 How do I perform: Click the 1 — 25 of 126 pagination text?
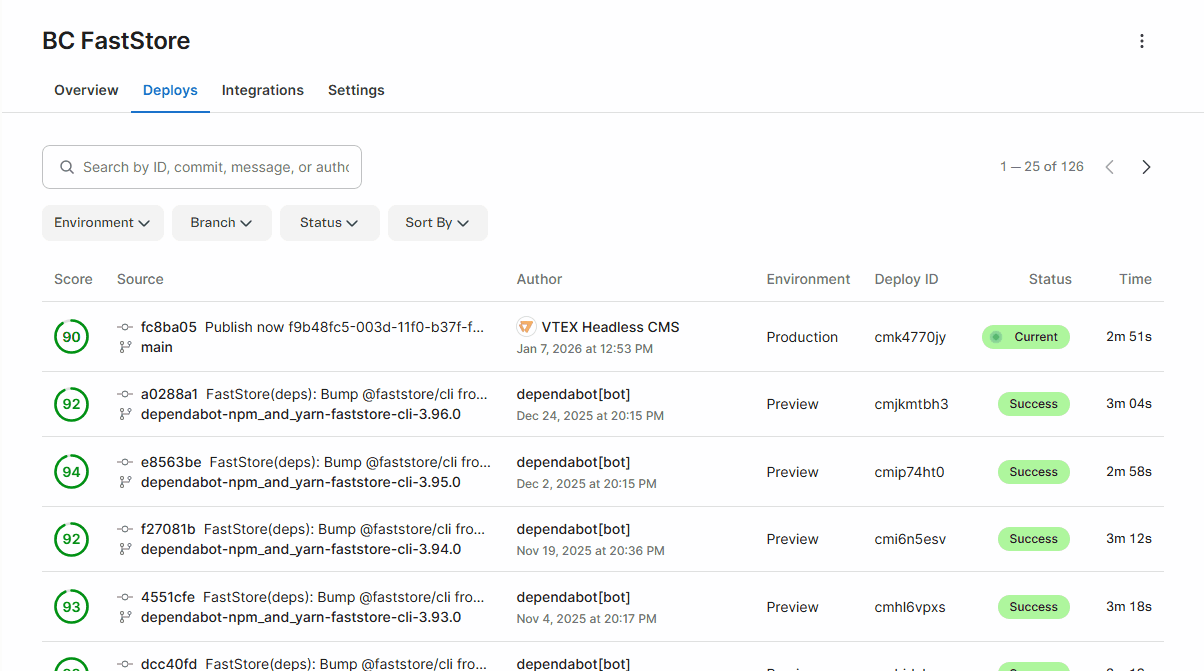tap(1042, 167)
